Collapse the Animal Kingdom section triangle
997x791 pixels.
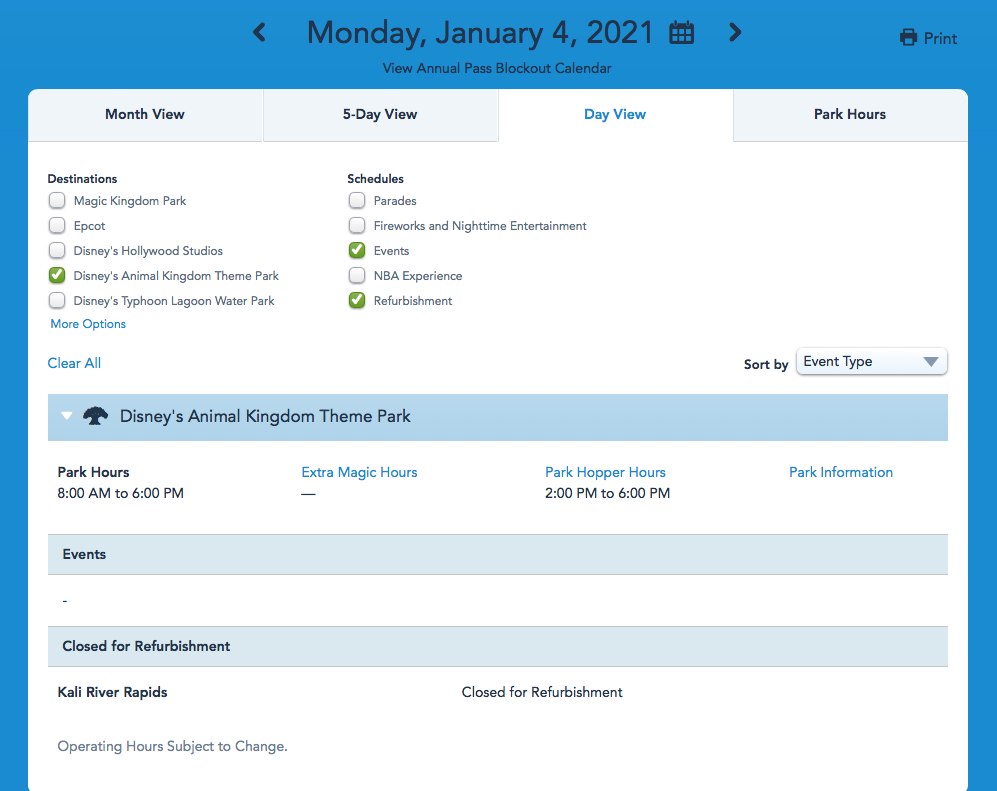click(x=67, y=416)
